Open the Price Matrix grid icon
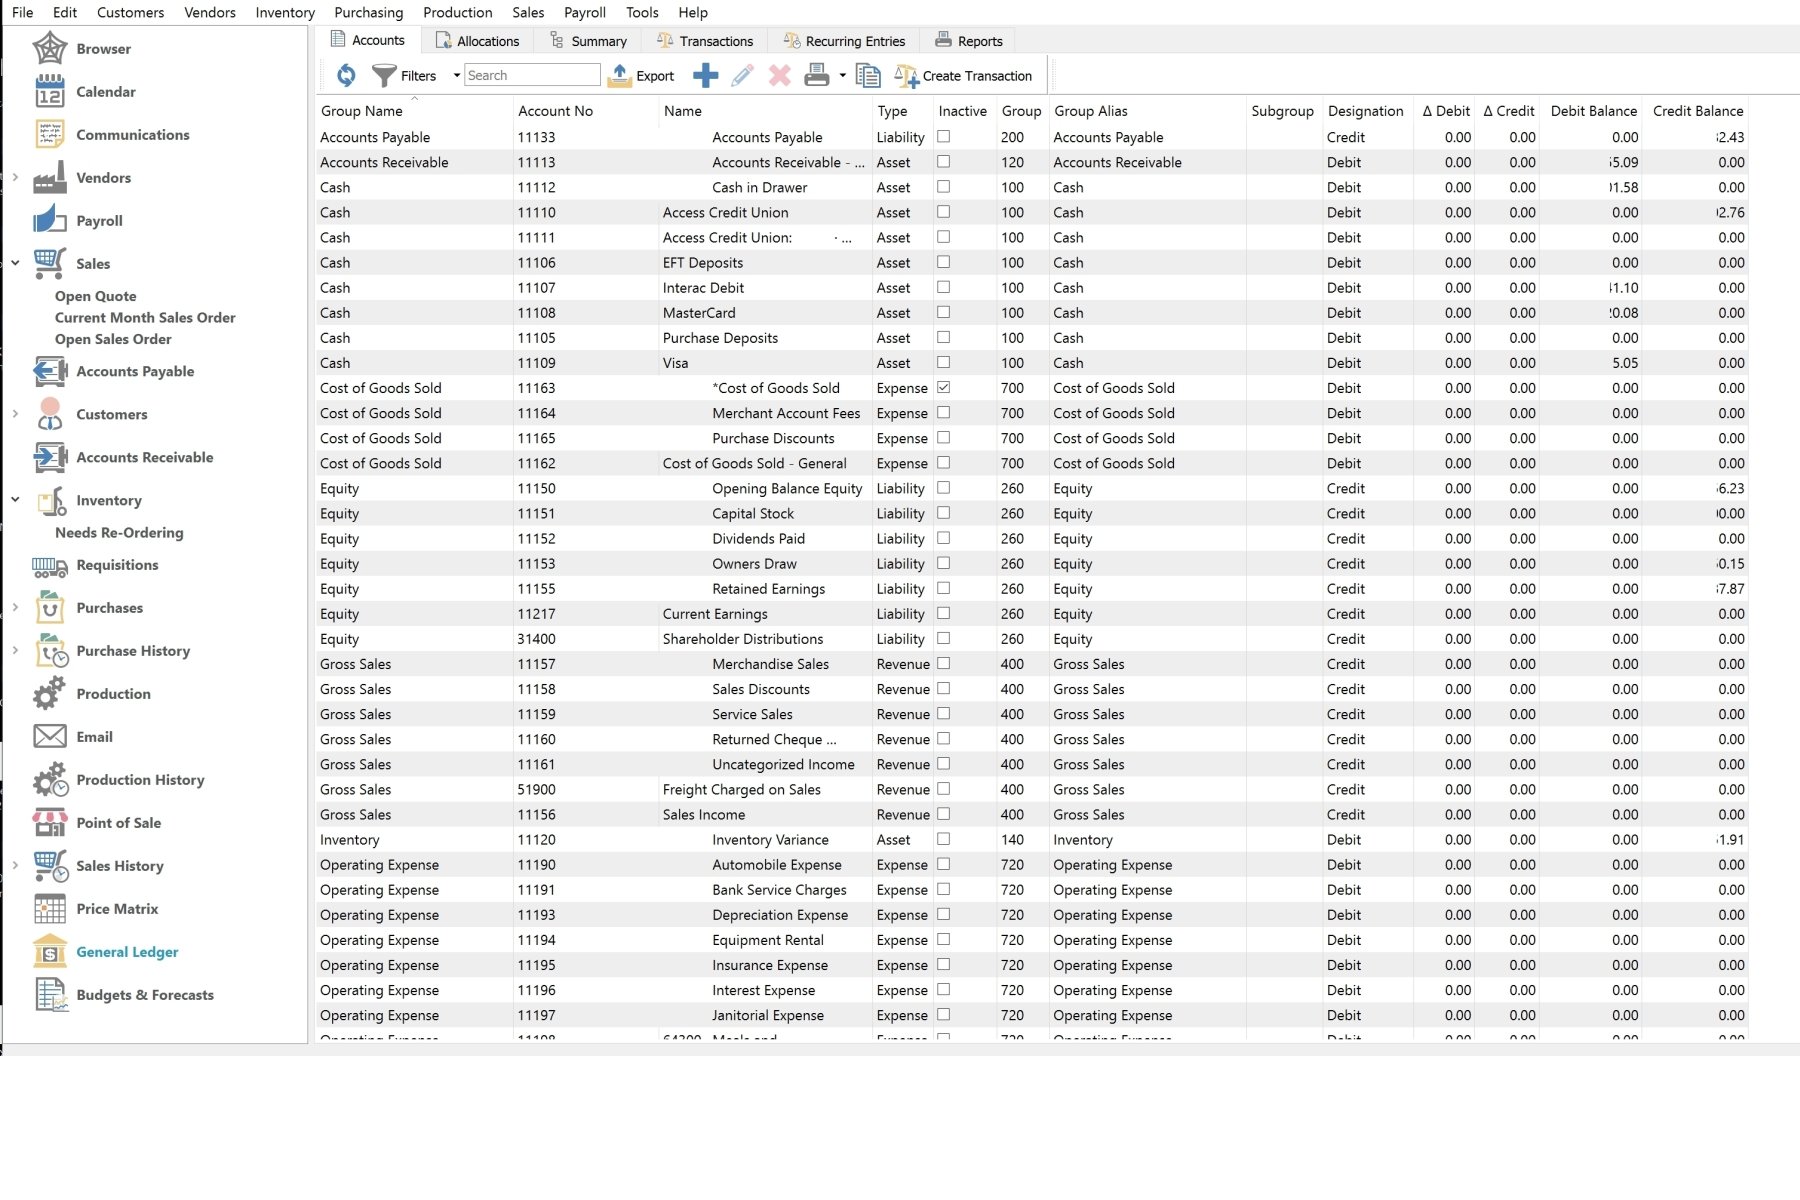Viewport: 1800px width, 1200px height. tap(49, 909)
